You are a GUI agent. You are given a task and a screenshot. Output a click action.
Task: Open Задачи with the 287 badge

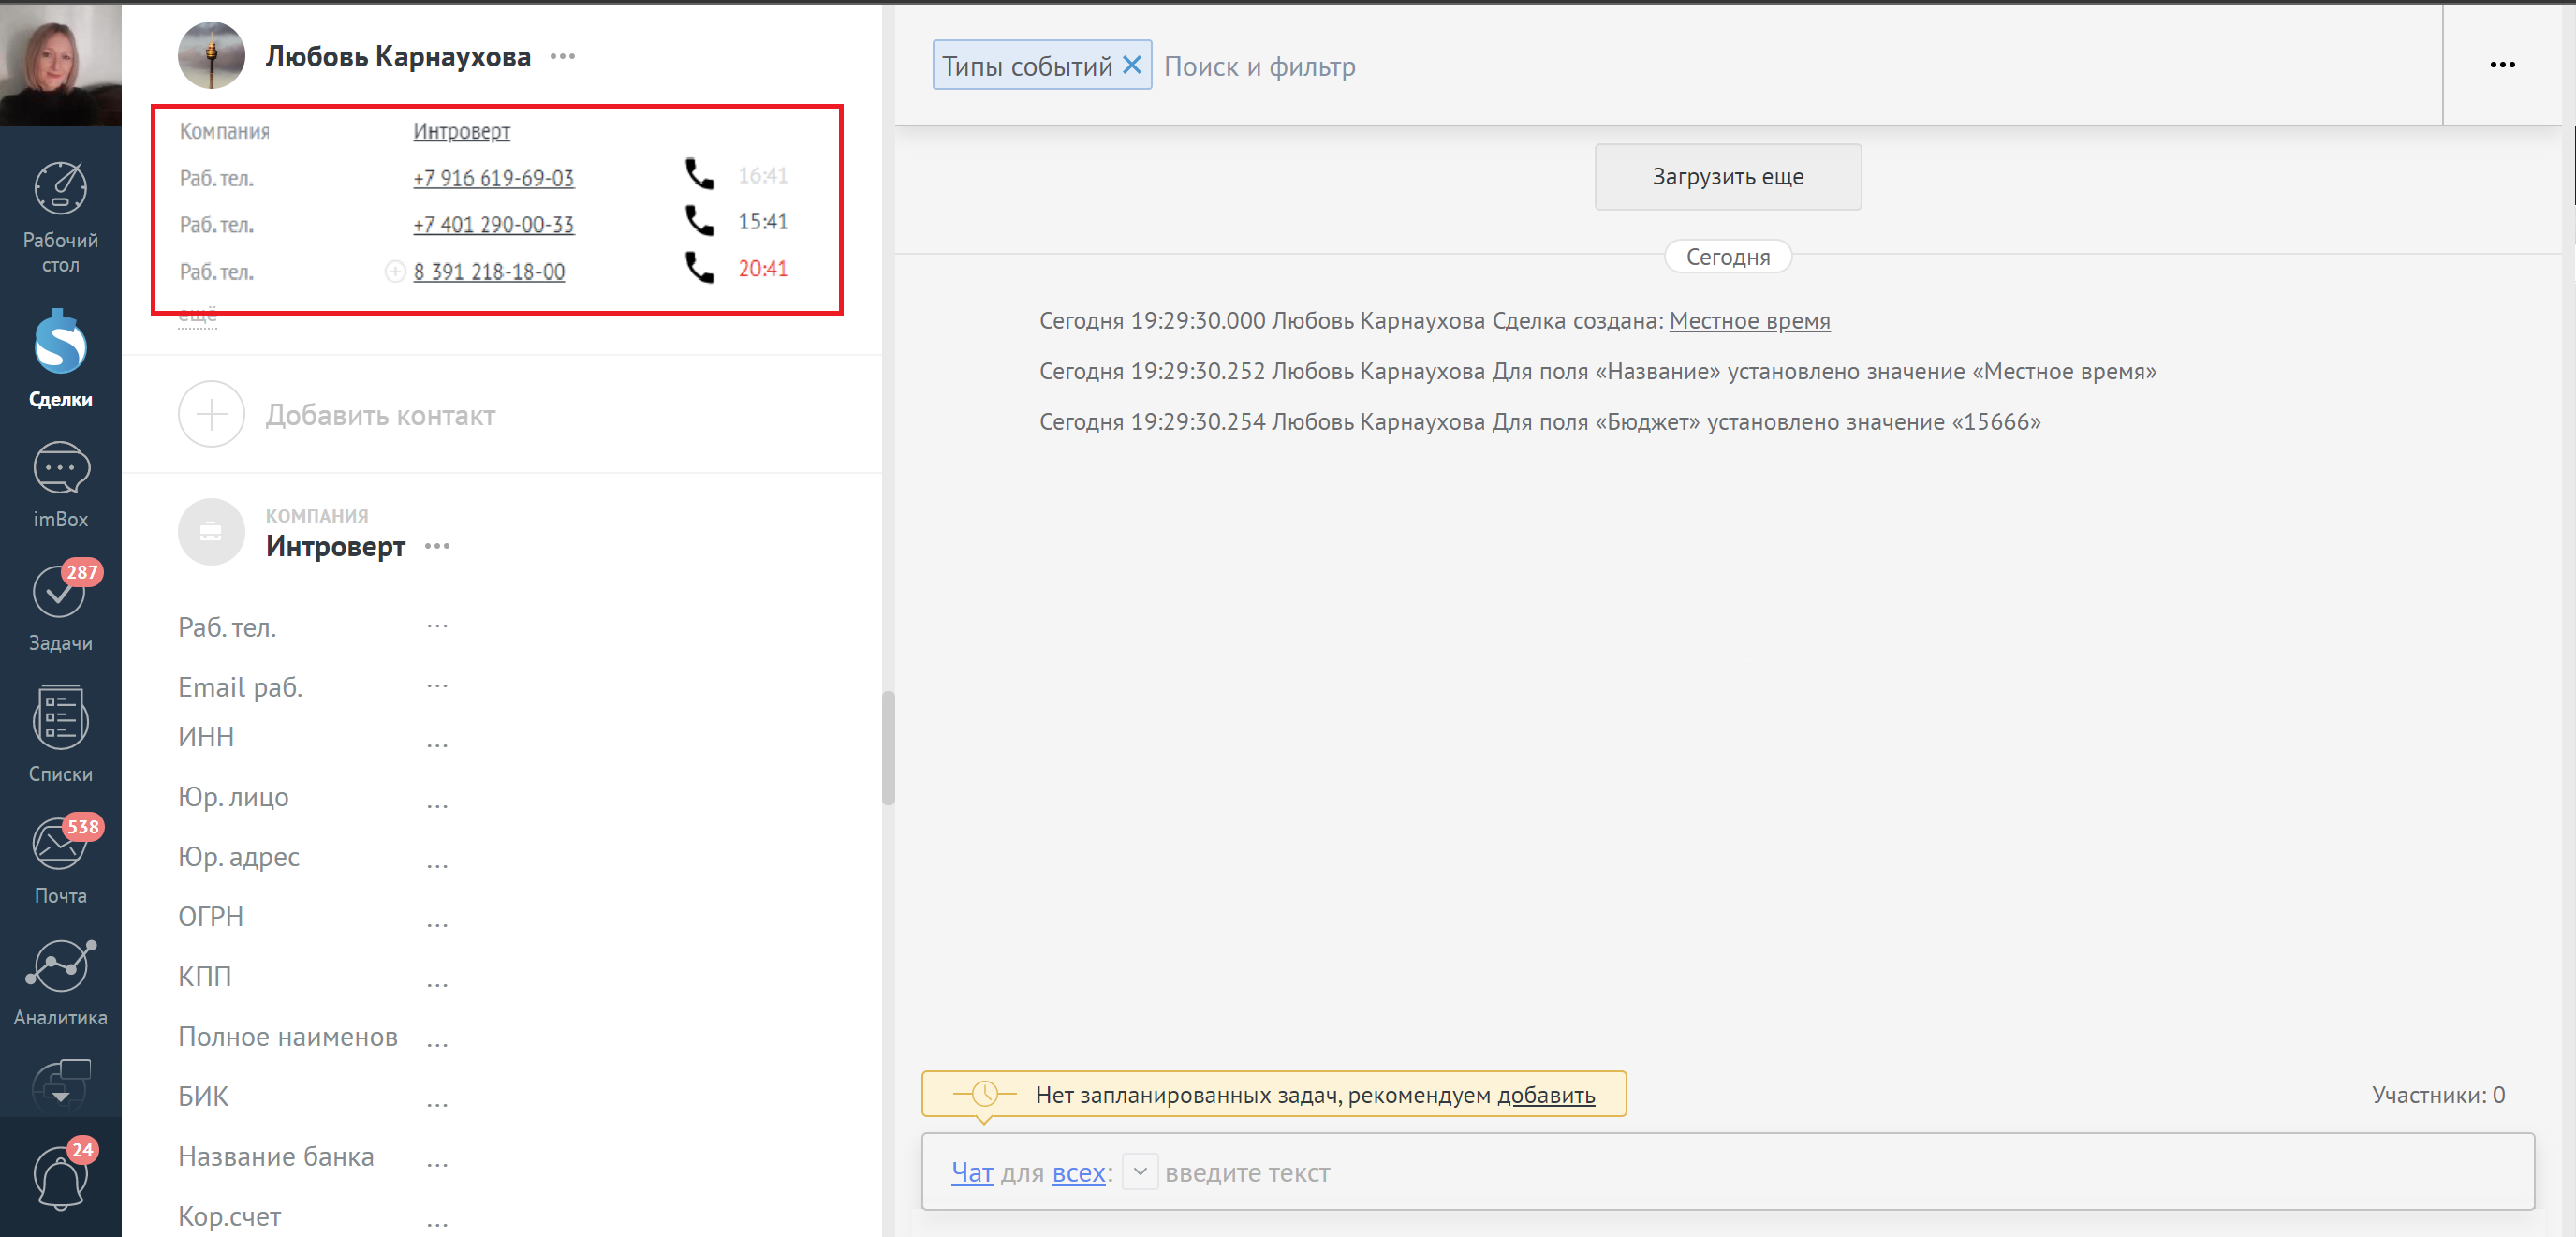[60, 606]
